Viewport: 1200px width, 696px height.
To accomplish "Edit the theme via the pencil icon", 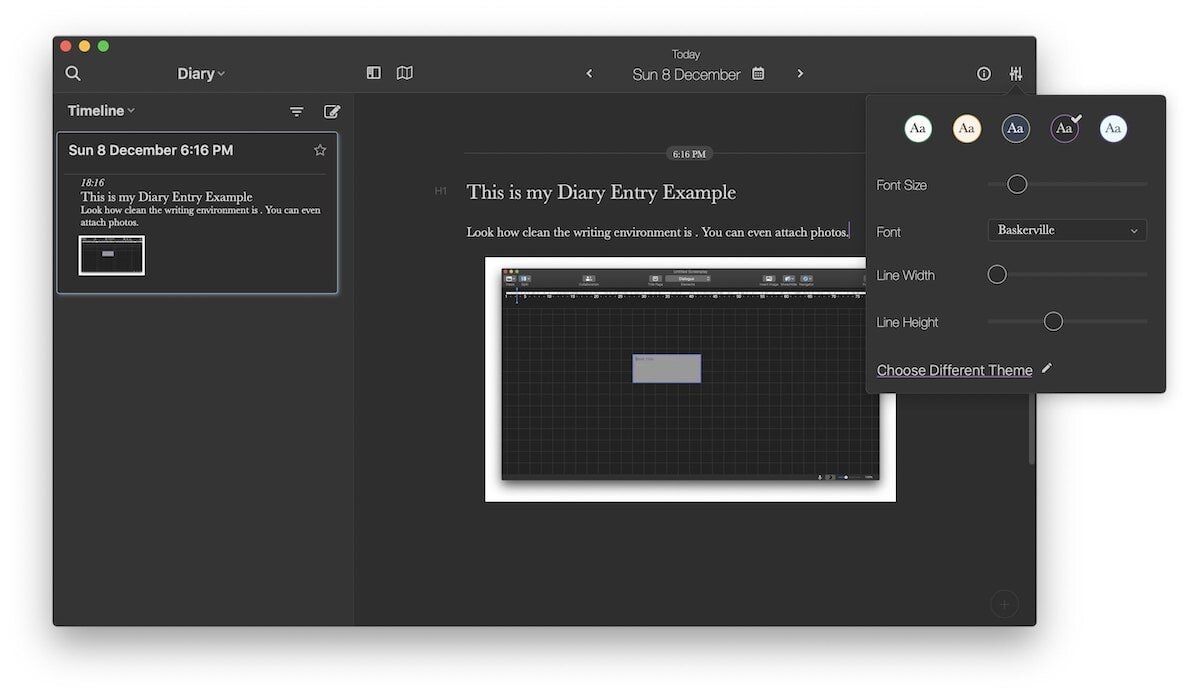I will tap(1046, 368).
